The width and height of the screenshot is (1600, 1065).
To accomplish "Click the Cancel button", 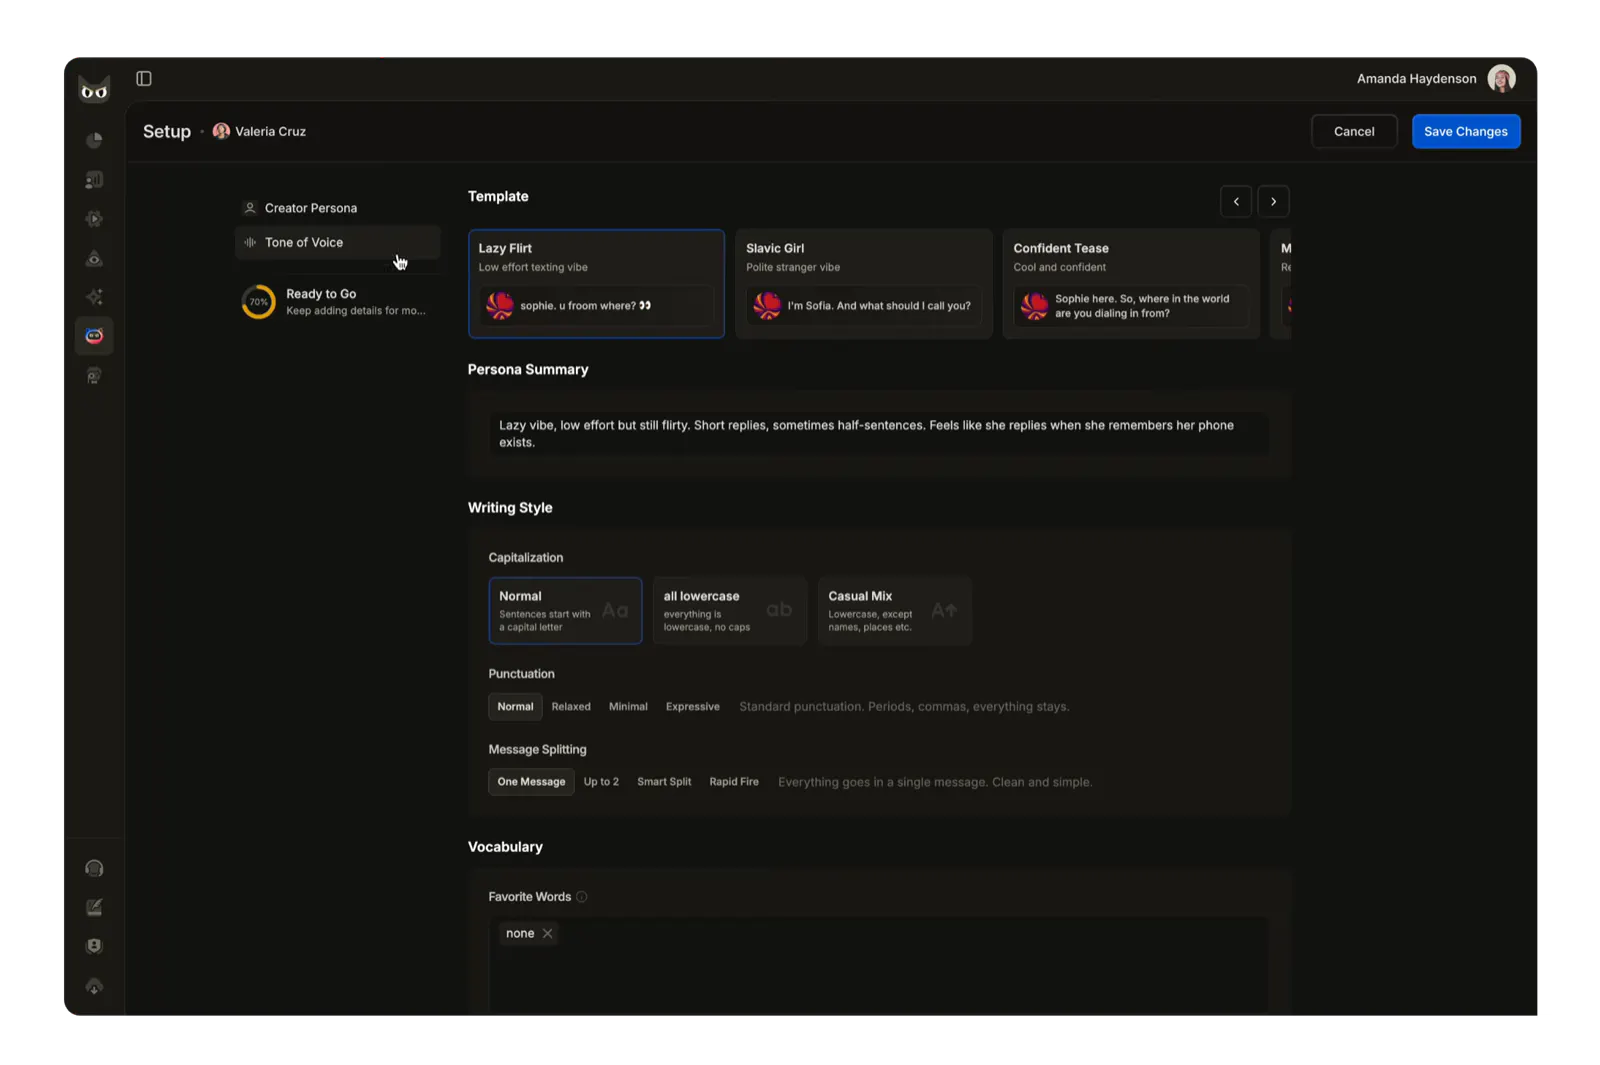I will click(1354, 132).
